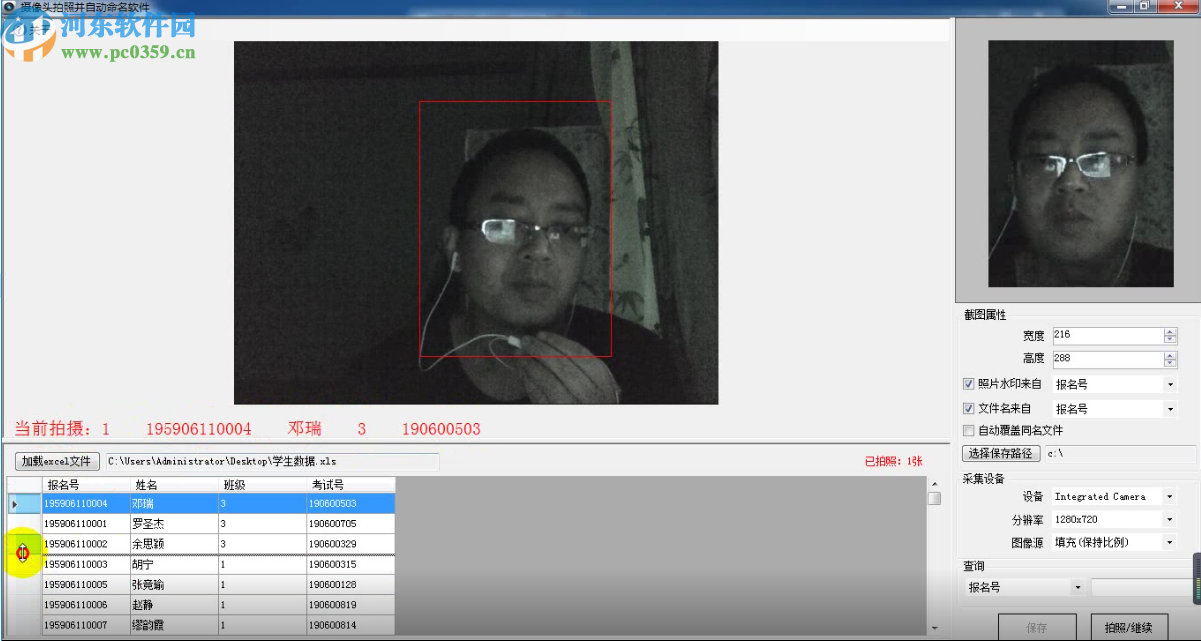Click the 高度 input showing 288
Image resolution: width=1201 pixels, height=641 pixels.
[1108, 359]
